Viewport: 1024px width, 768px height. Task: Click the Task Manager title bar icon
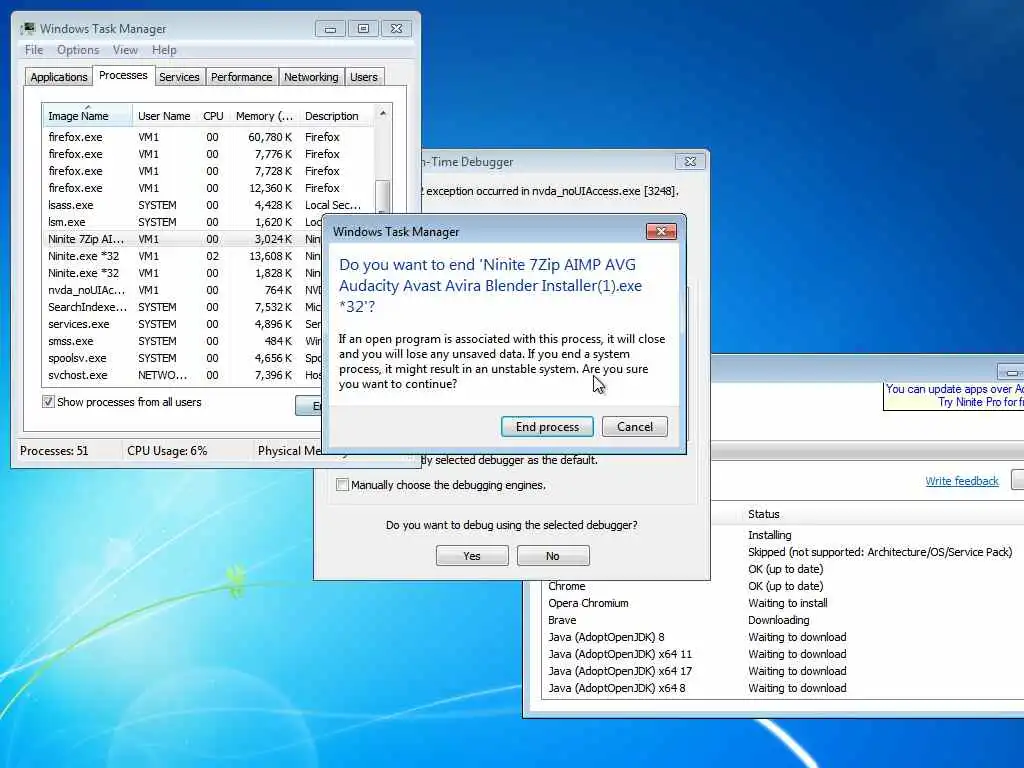pyautogui.click(x=28, y=28)
